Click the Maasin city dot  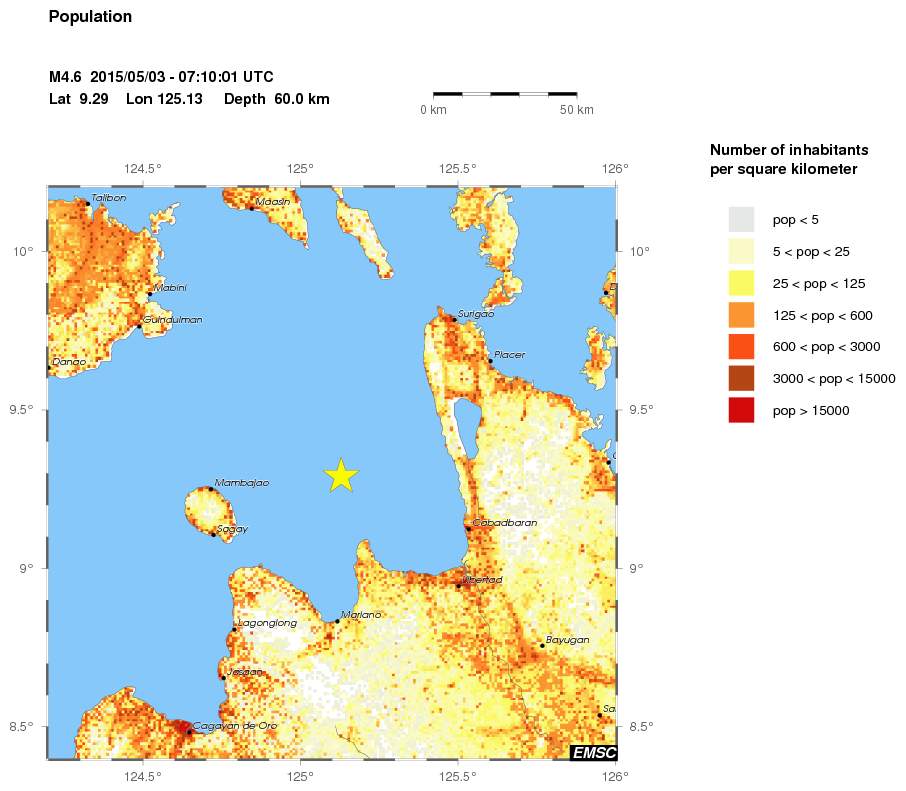pyautogui.click(x=251, y=208)
